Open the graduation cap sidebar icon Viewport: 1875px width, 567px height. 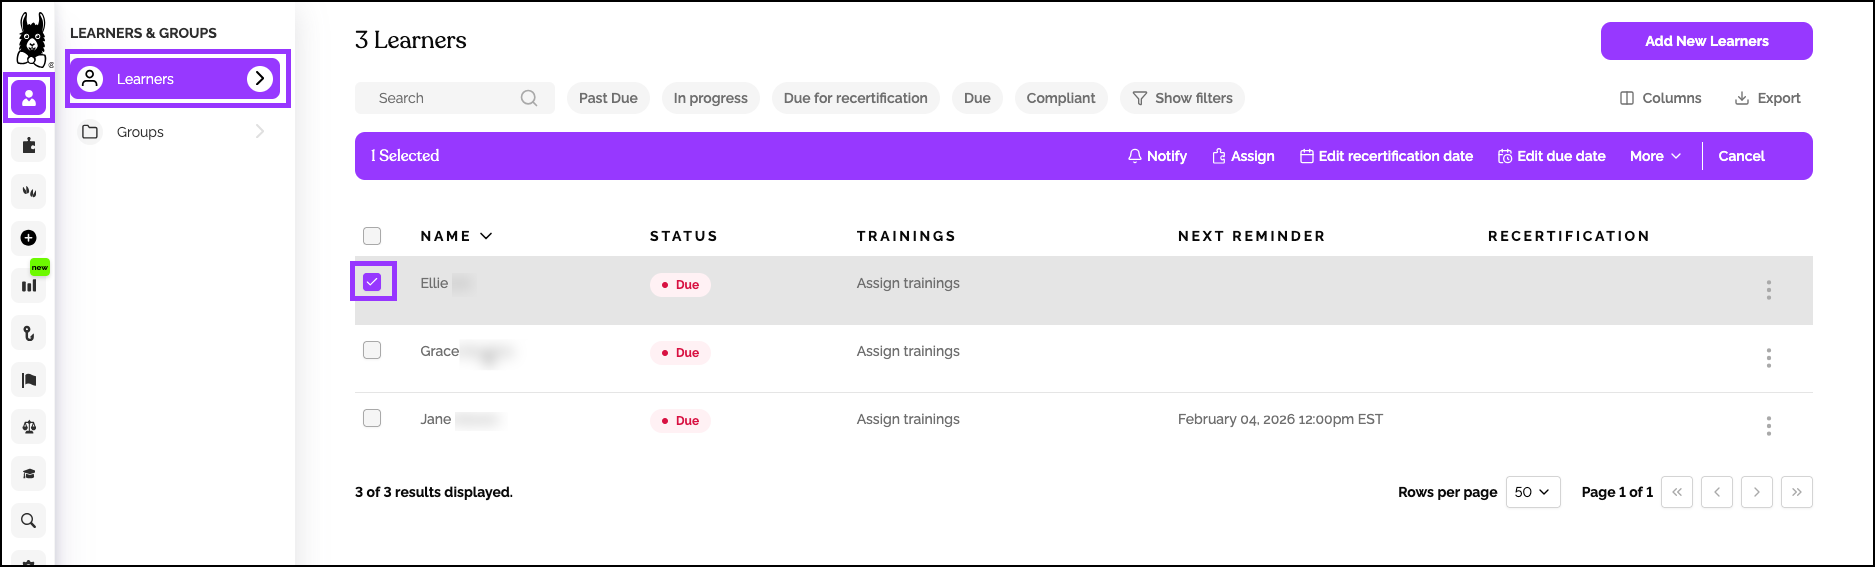tap(29, 474)
